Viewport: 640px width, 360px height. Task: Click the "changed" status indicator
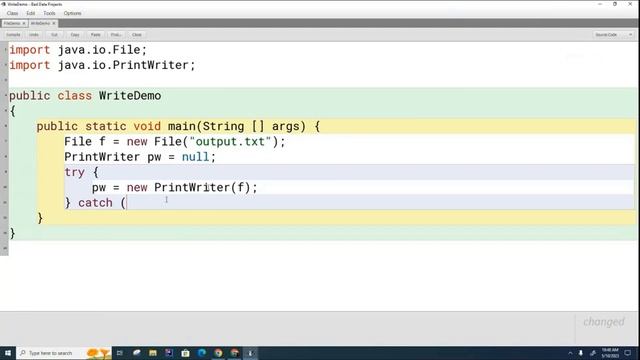604,322
